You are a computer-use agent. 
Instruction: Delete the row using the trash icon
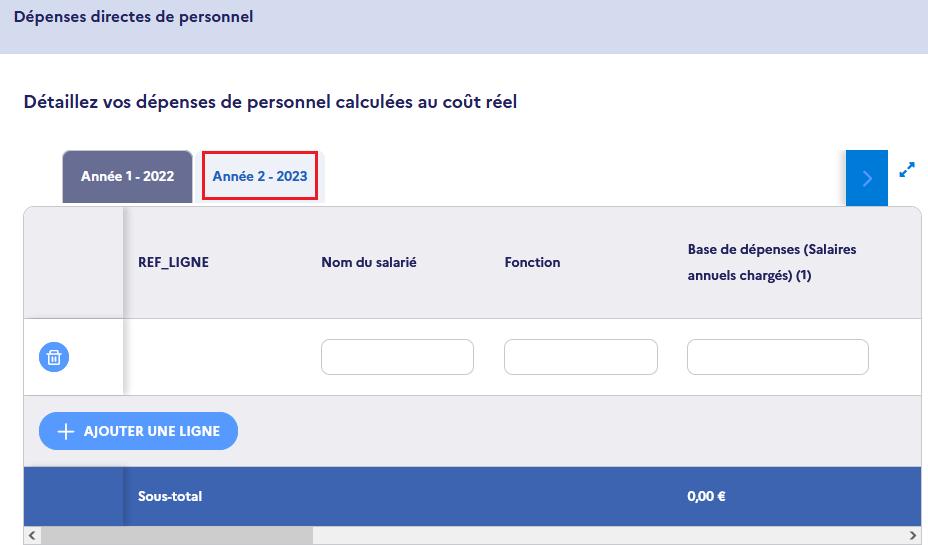pos(54,357)
